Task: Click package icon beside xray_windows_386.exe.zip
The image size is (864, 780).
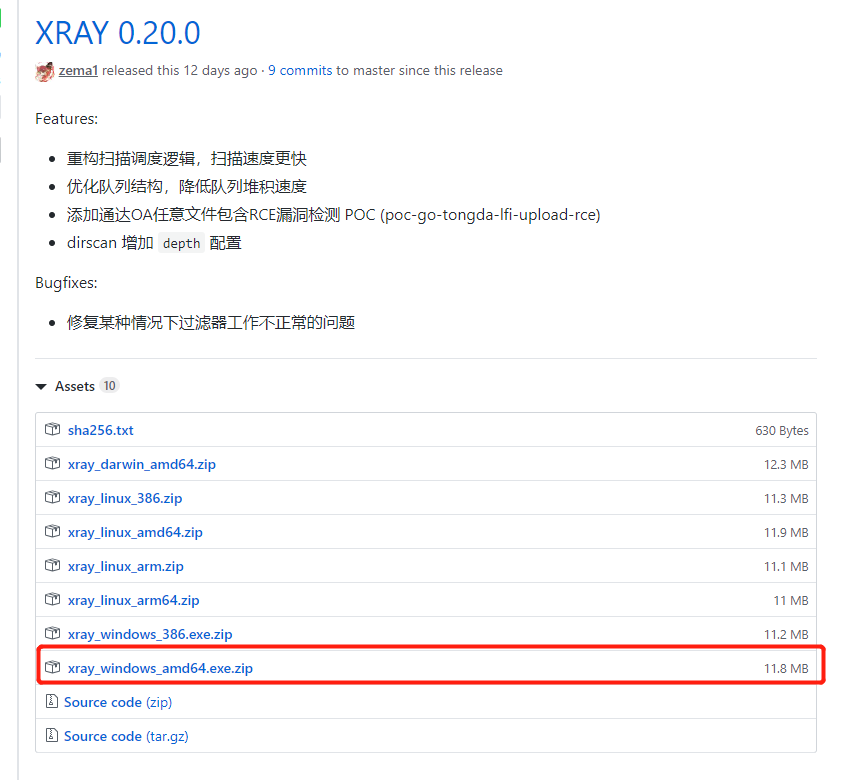Action: tap(52, 633)
